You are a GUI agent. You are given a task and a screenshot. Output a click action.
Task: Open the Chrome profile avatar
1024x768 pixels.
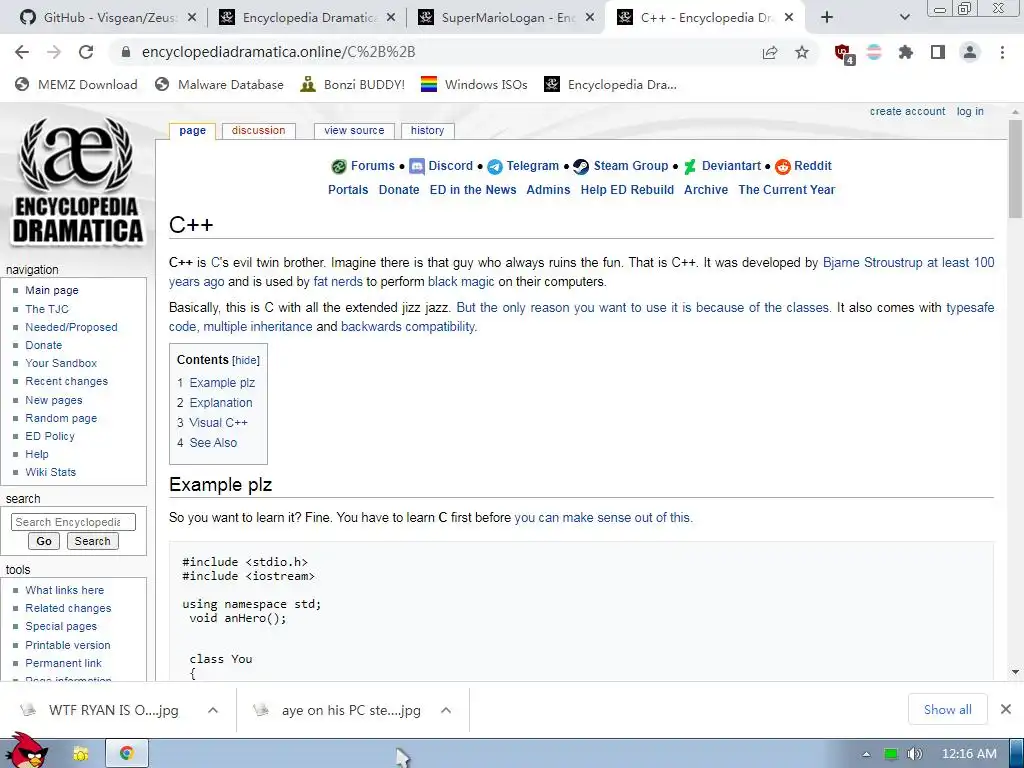(x=970, y=52)
